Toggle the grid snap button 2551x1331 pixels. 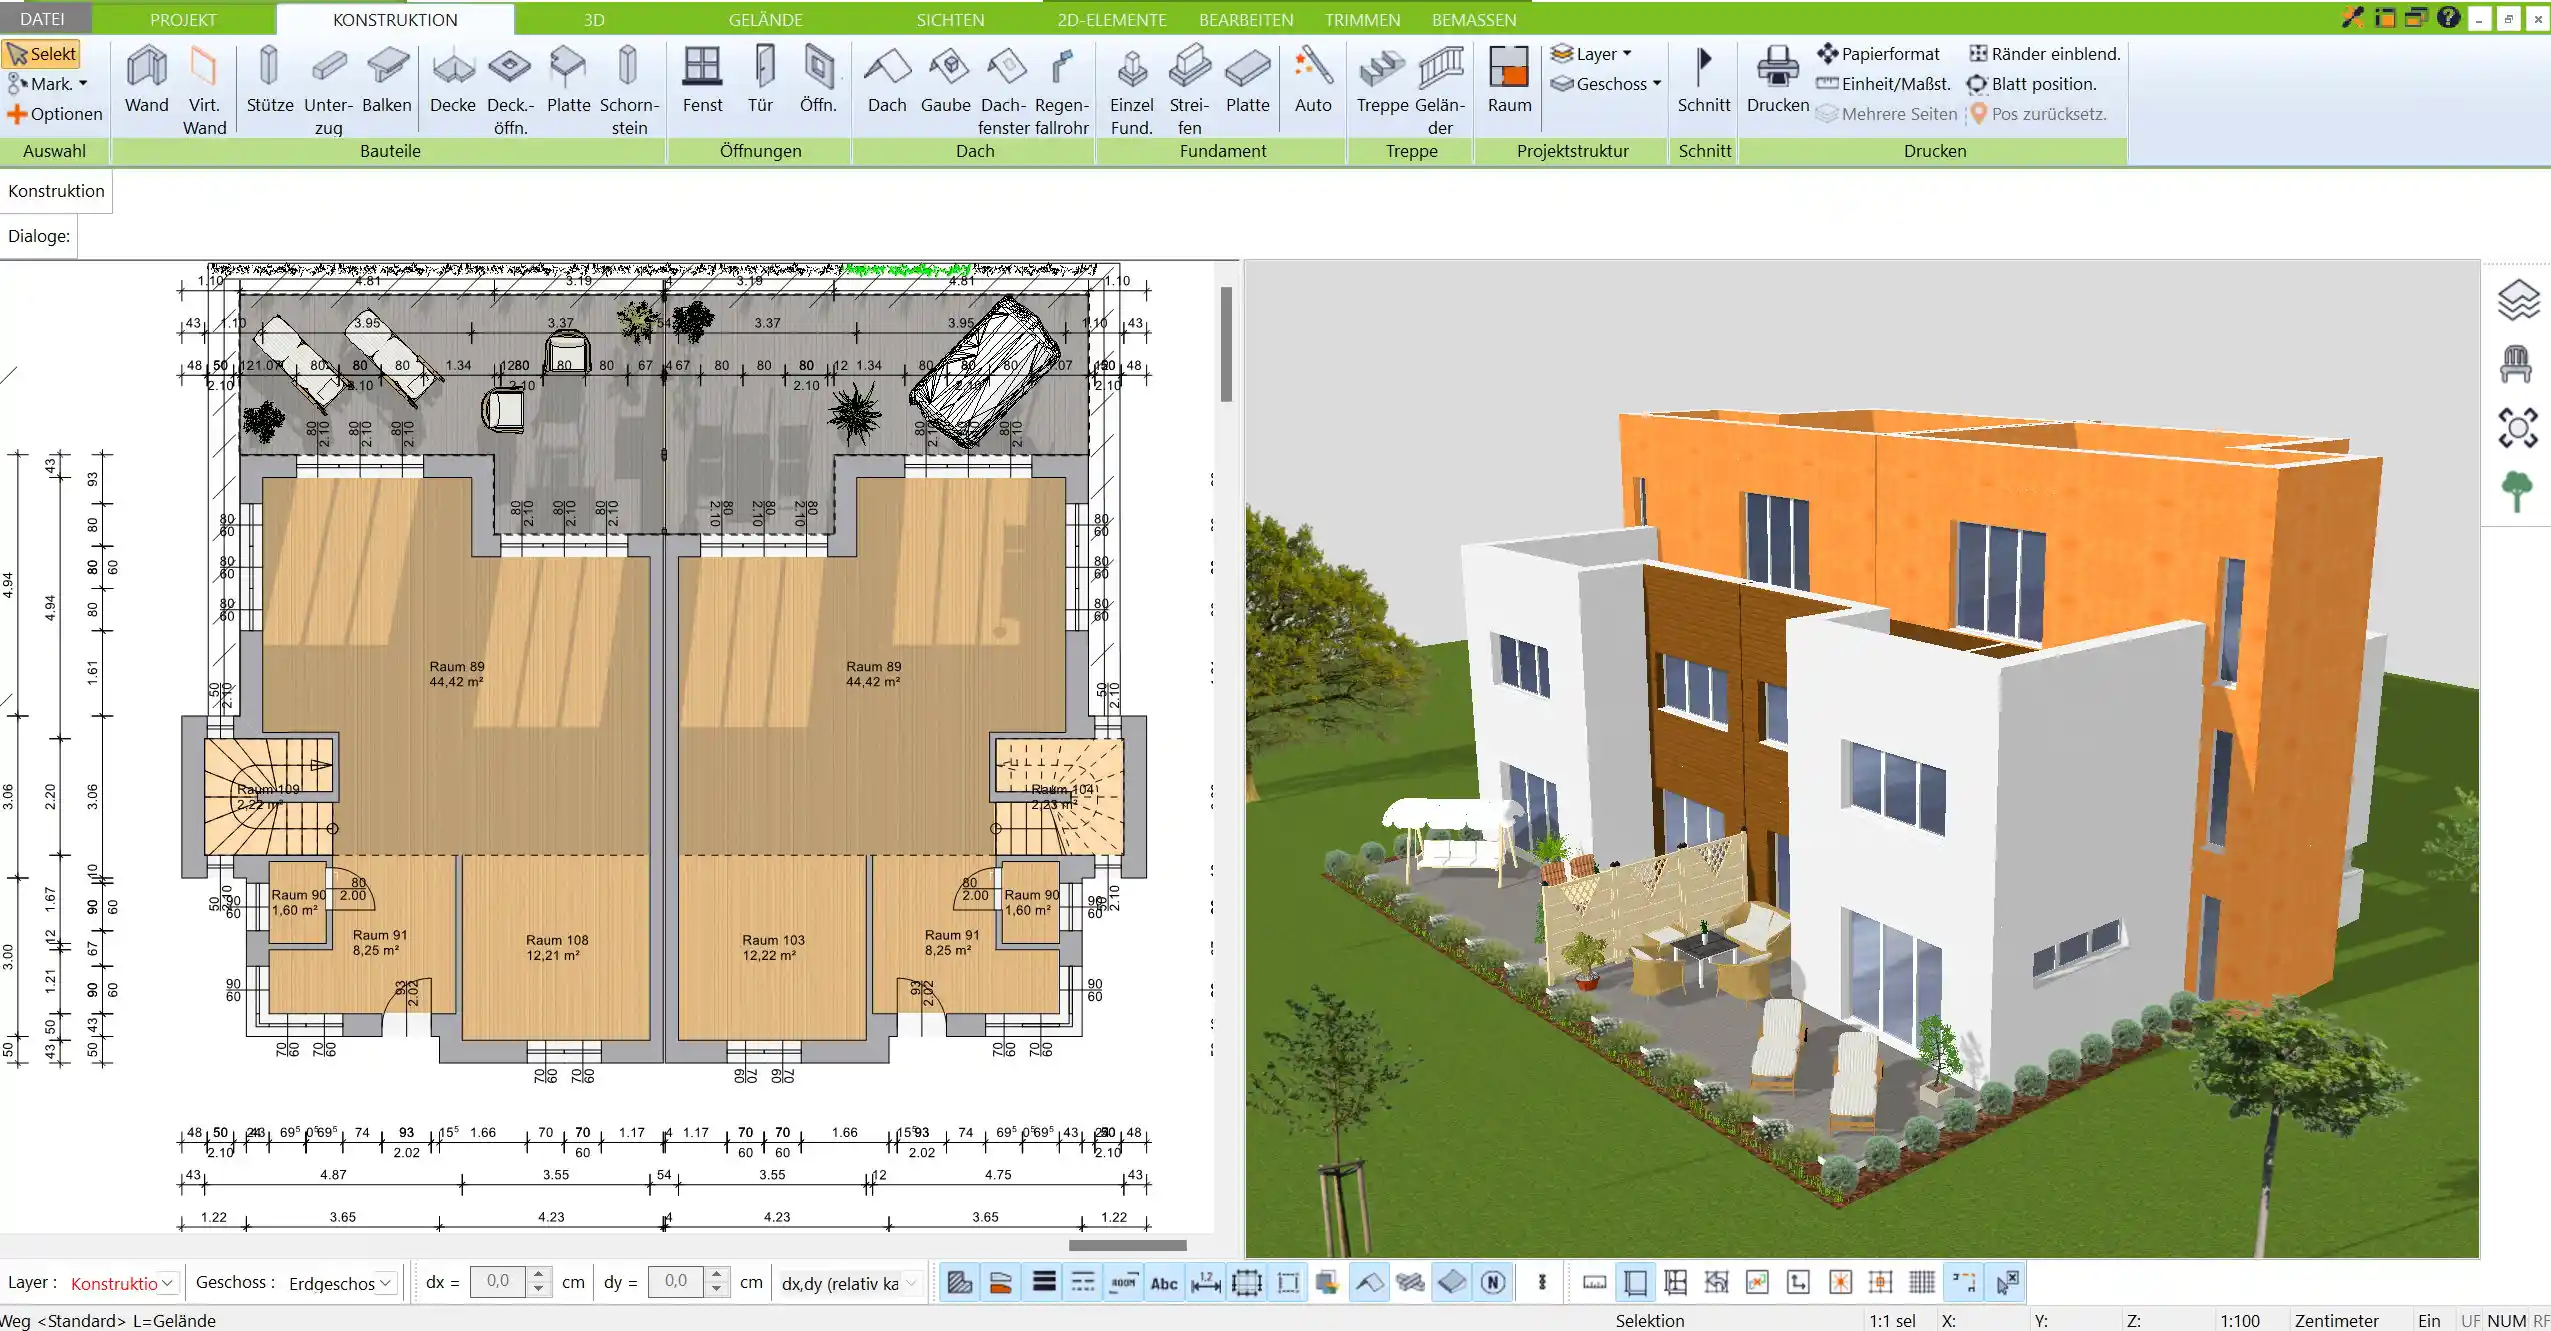point(1921,1282)
